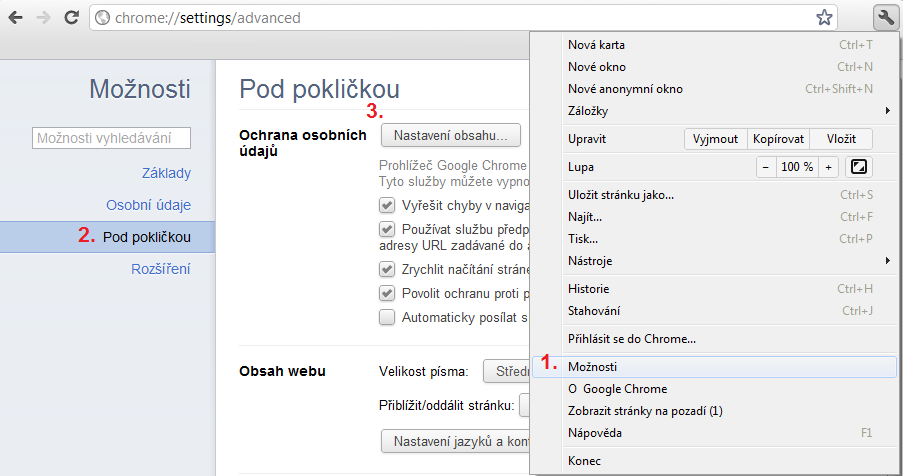Click the back navigation arrow
This screenshot has width=903, height=476.
click(17, 17)
